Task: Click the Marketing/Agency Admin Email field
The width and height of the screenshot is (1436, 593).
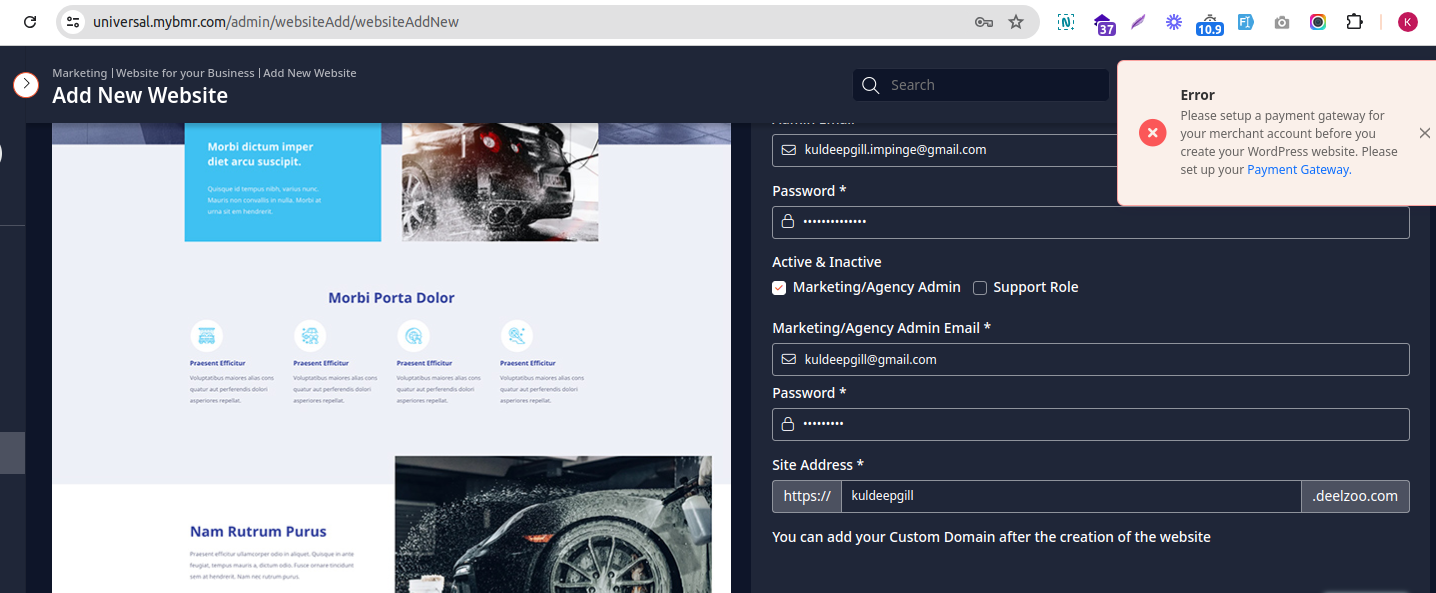Action: point(1090,360)
